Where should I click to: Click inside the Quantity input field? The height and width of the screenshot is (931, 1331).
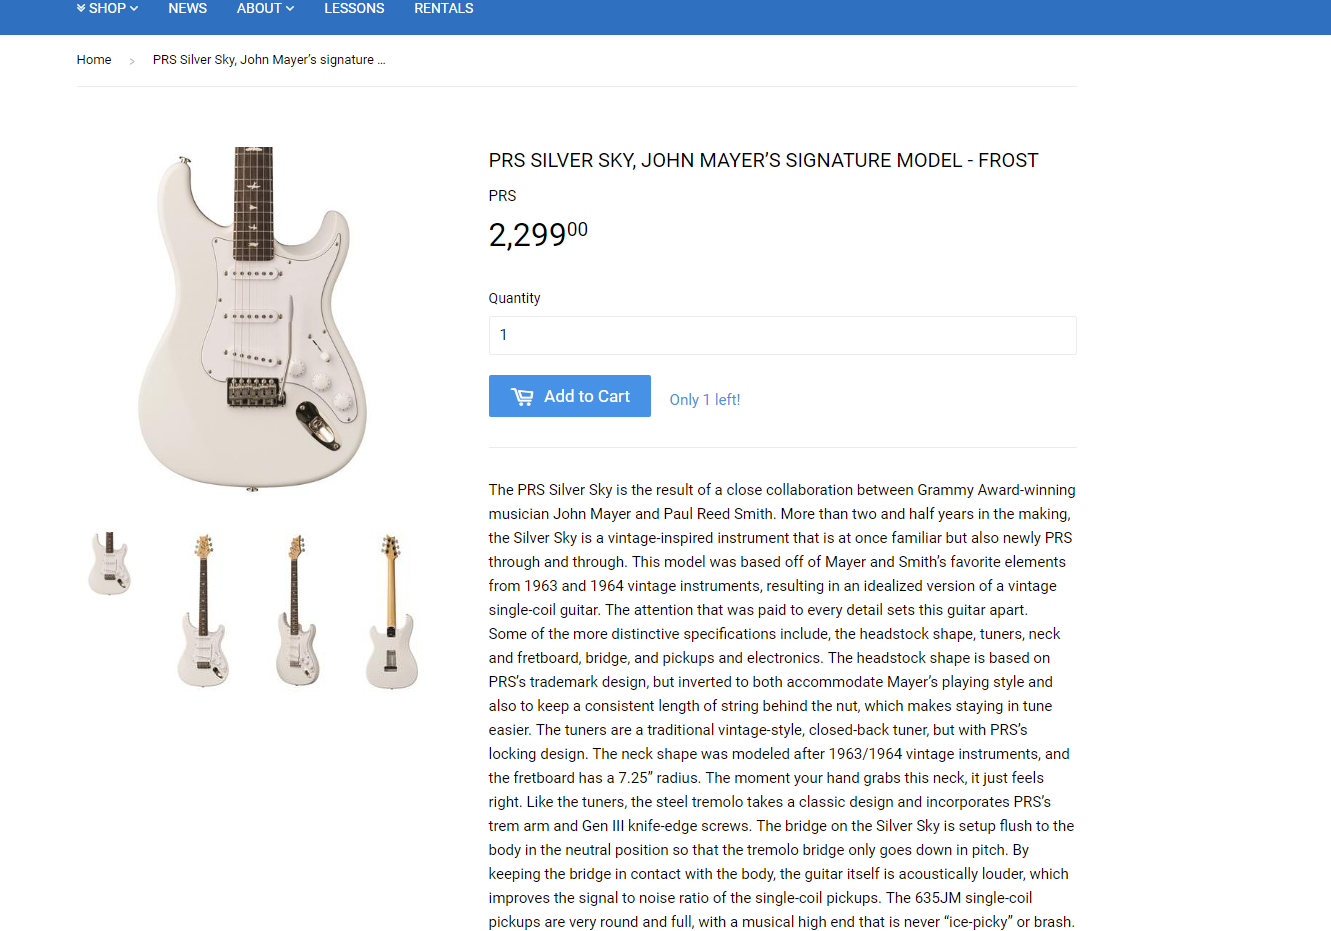[782, 335]
